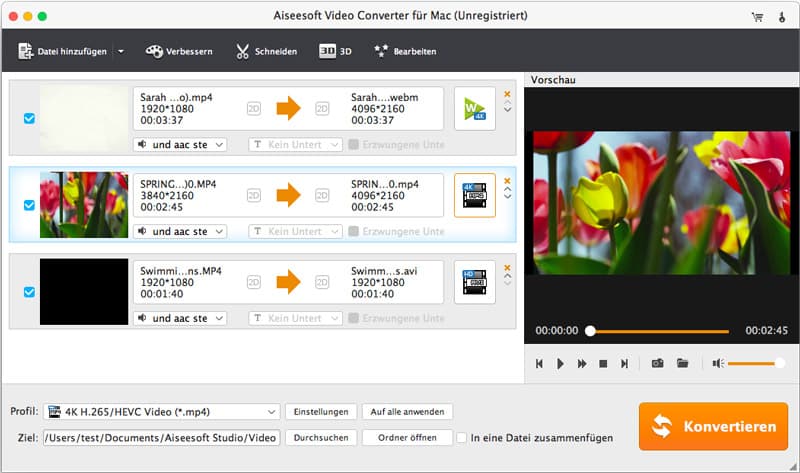Viewport: 800px width, 473px height.
Task: Click source 2D icon of Swimmi video
Action: coord(254,282)
